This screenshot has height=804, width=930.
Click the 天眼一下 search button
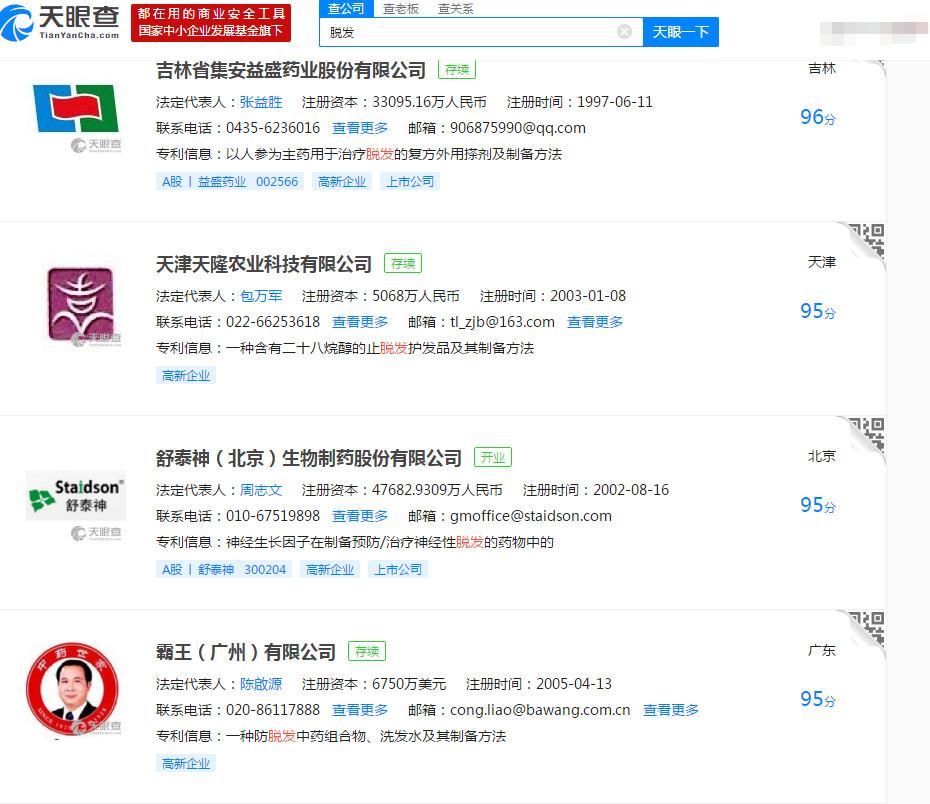coord(680,32)
